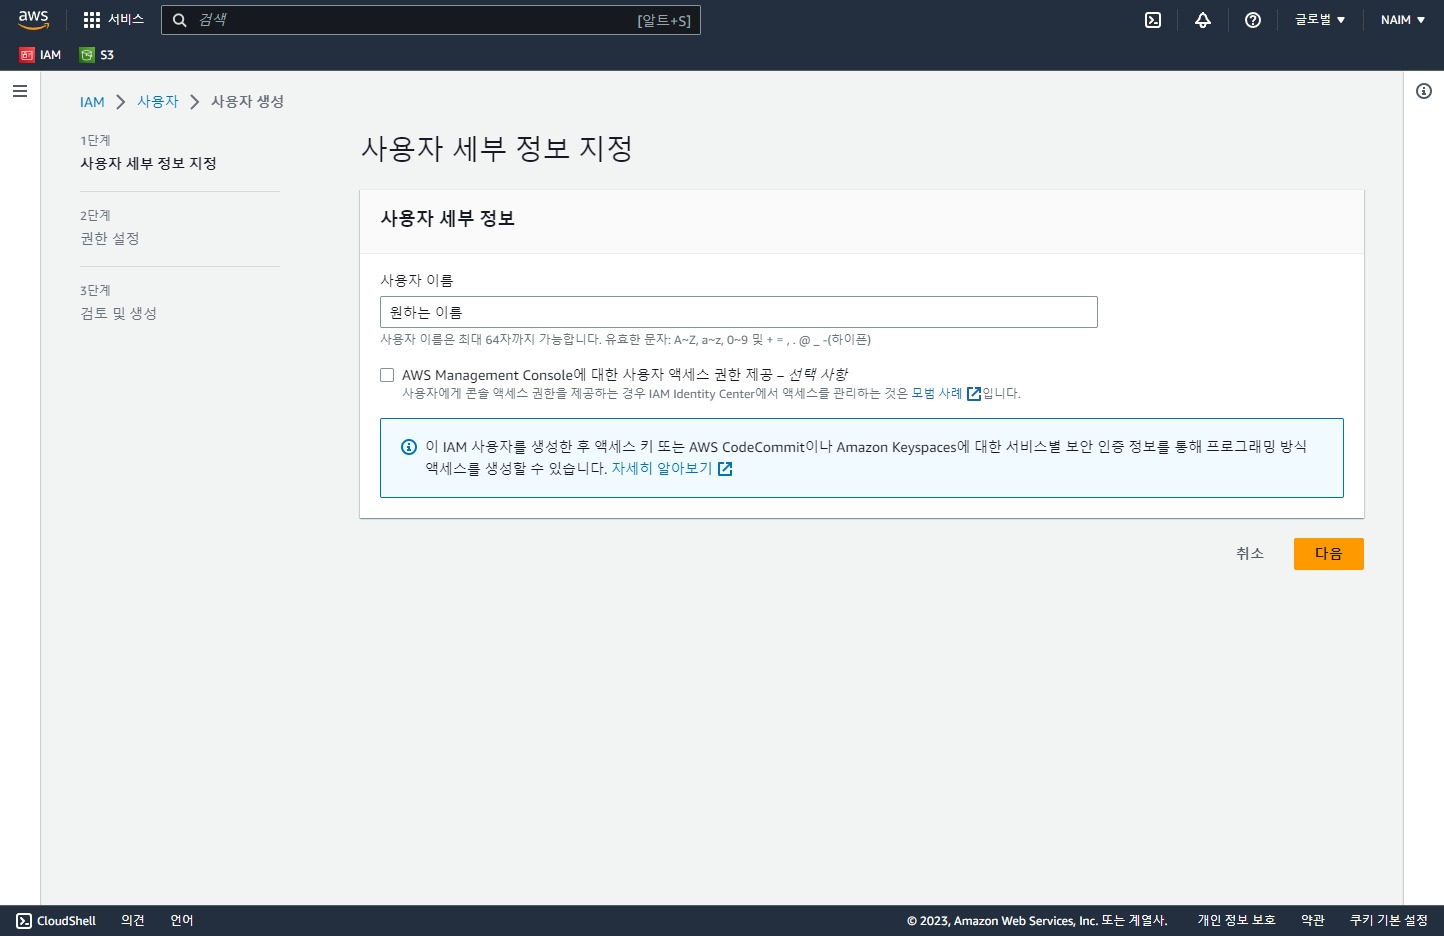Click the 사용자 이름 input field
The width and height of the screenshot is (1444, 936).
739,312
